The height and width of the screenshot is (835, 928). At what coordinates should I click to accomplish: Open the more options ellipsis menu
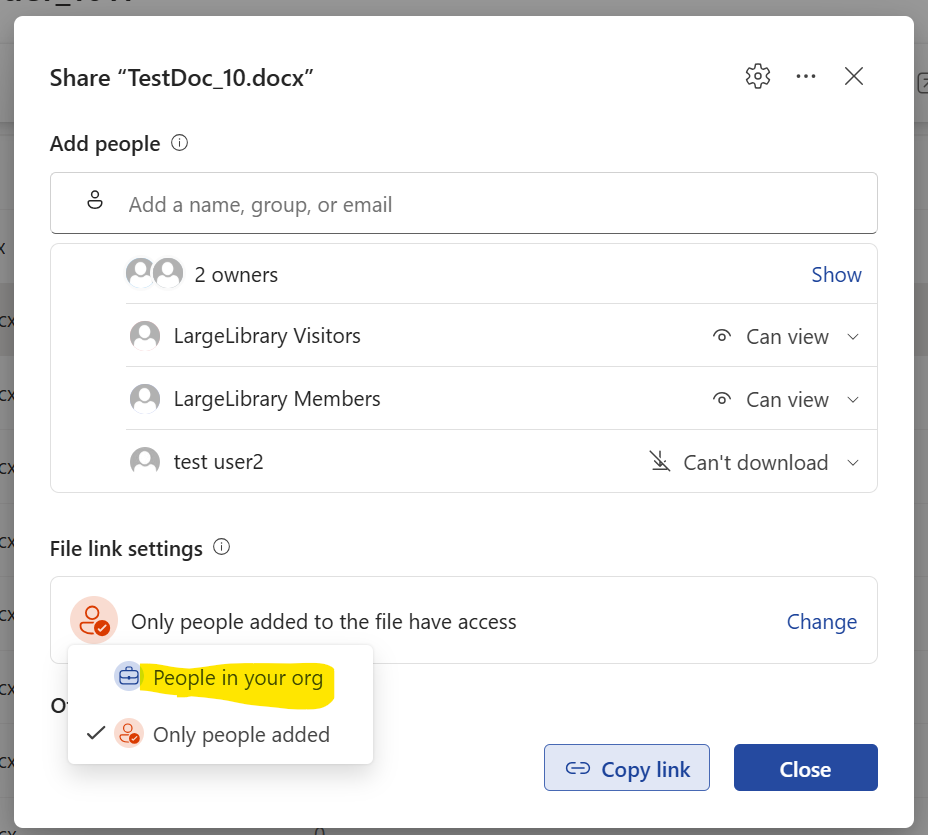(805, 76)
